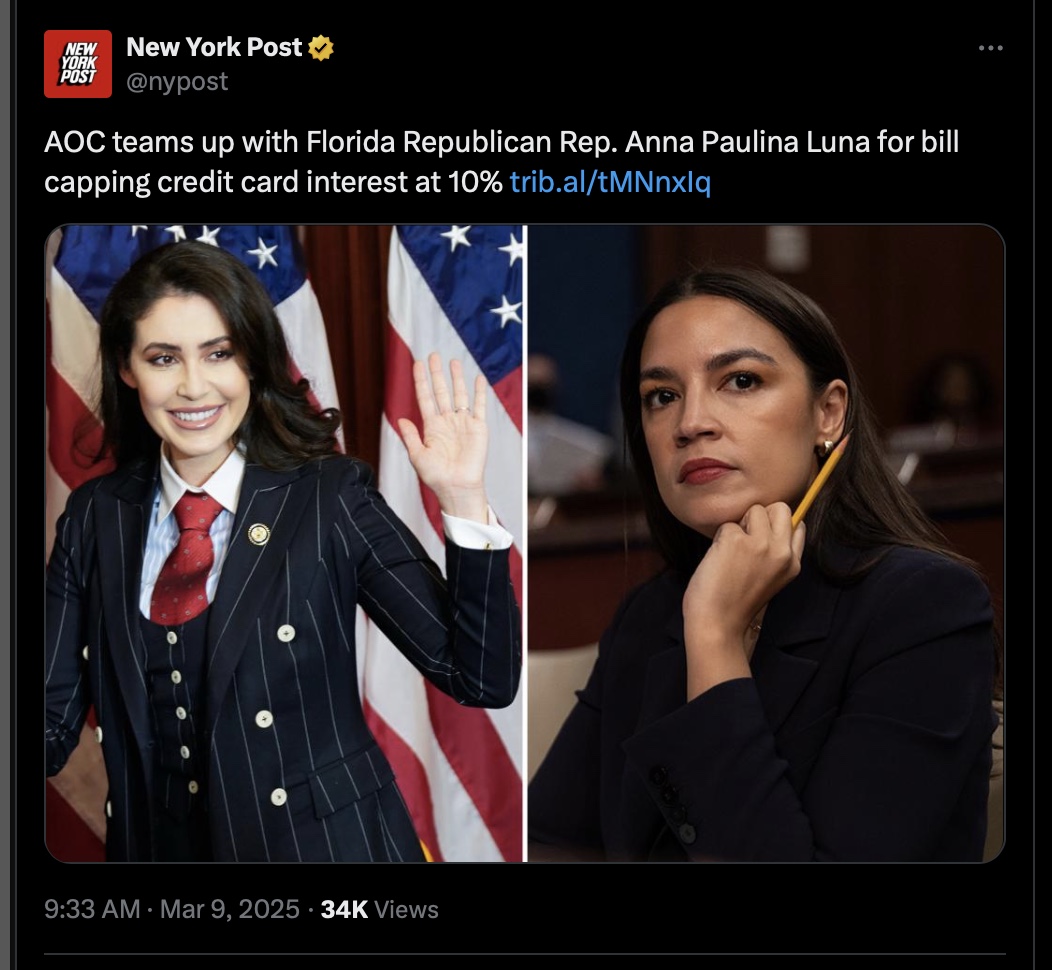This screenshot has height=970, width=1052.
Task: Open the New York Post display name
Action: point(214,47)
